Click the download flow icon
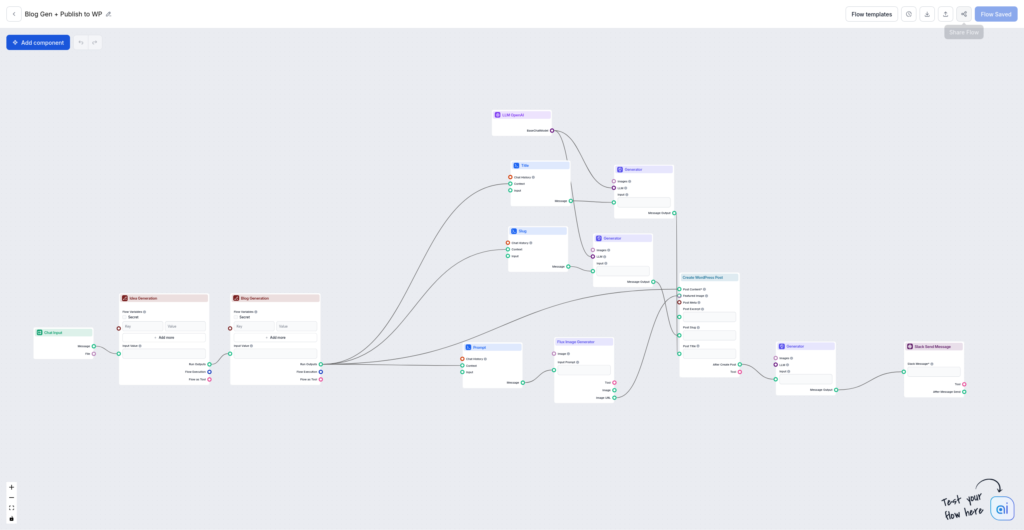The height and width of the screenshot is (530, 1024). [x=927, y=14]
